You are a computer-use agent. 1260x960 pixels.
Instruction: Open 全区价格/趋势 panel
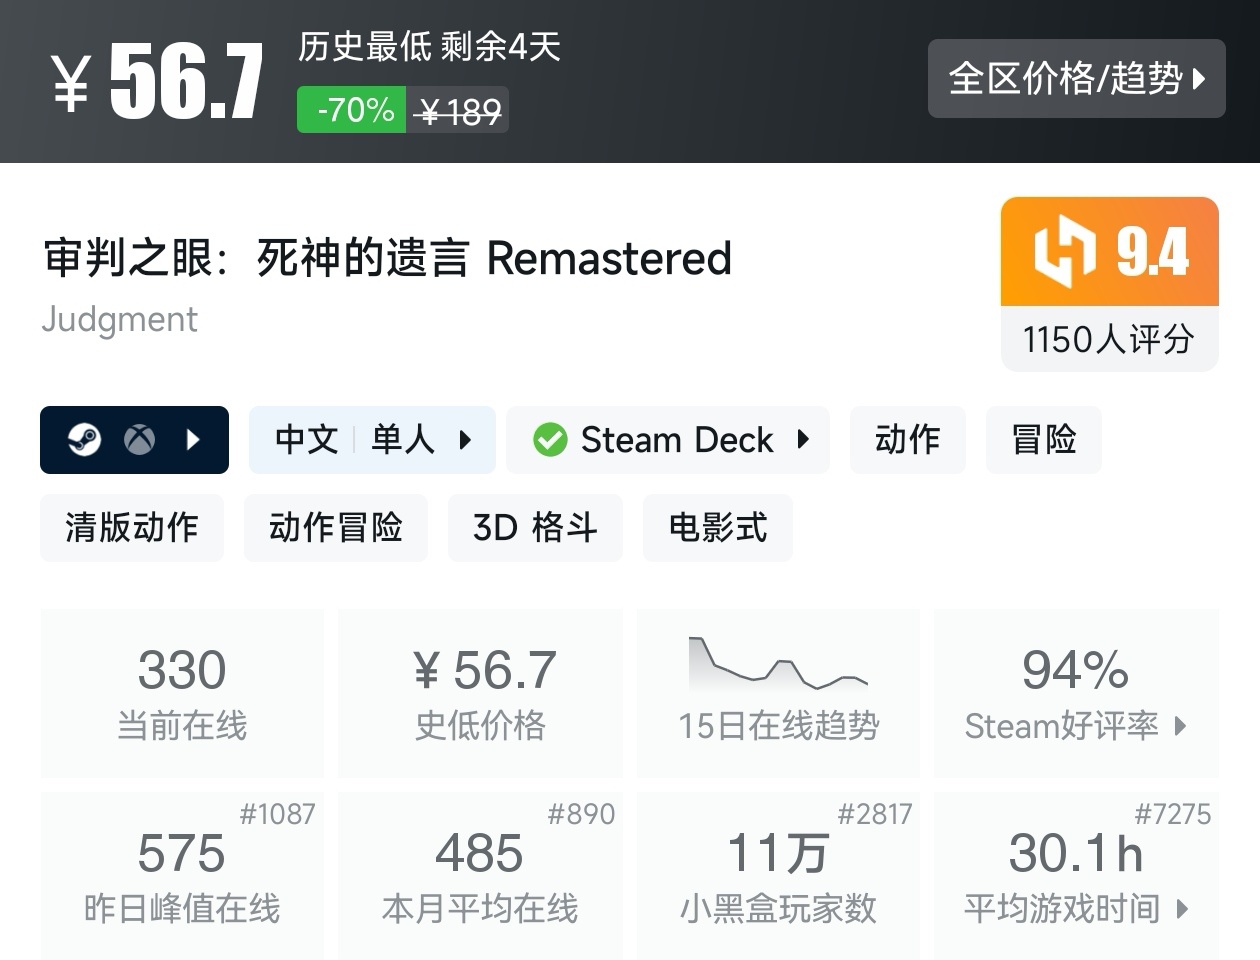(1076, 79)
